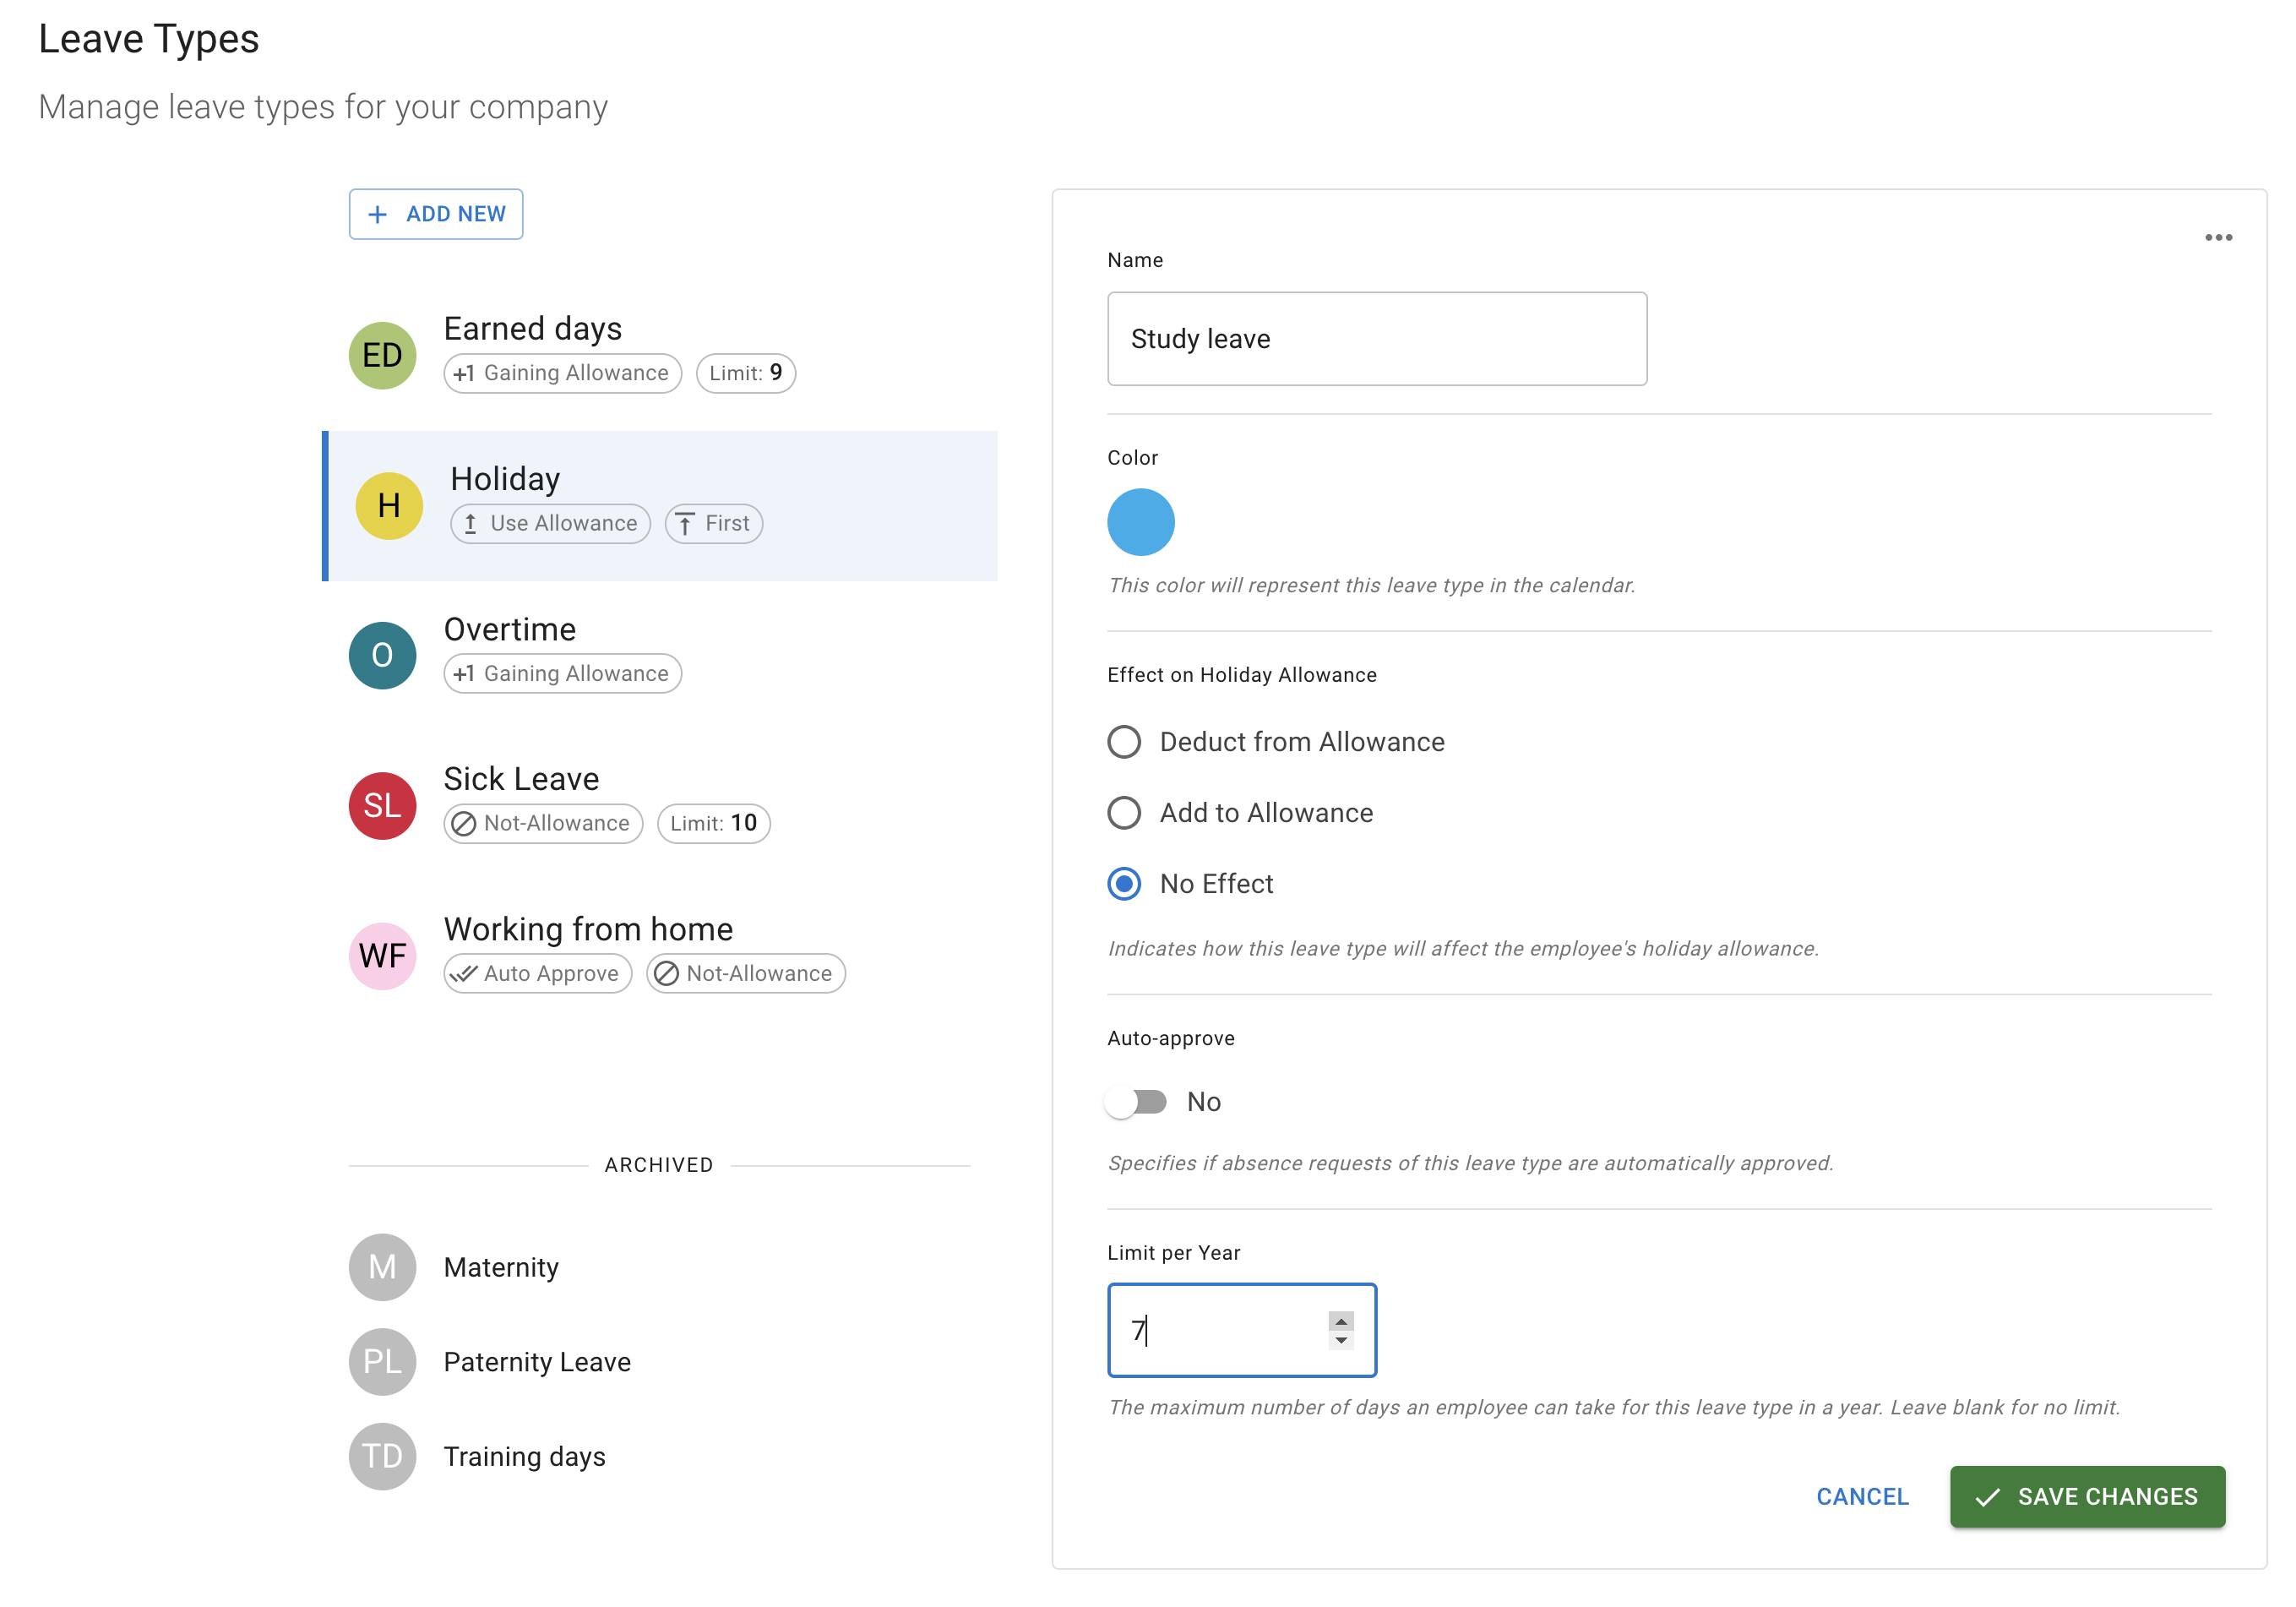Select the Overtime O icon
Screen dimensions: 2296x1607
point(381,655)
